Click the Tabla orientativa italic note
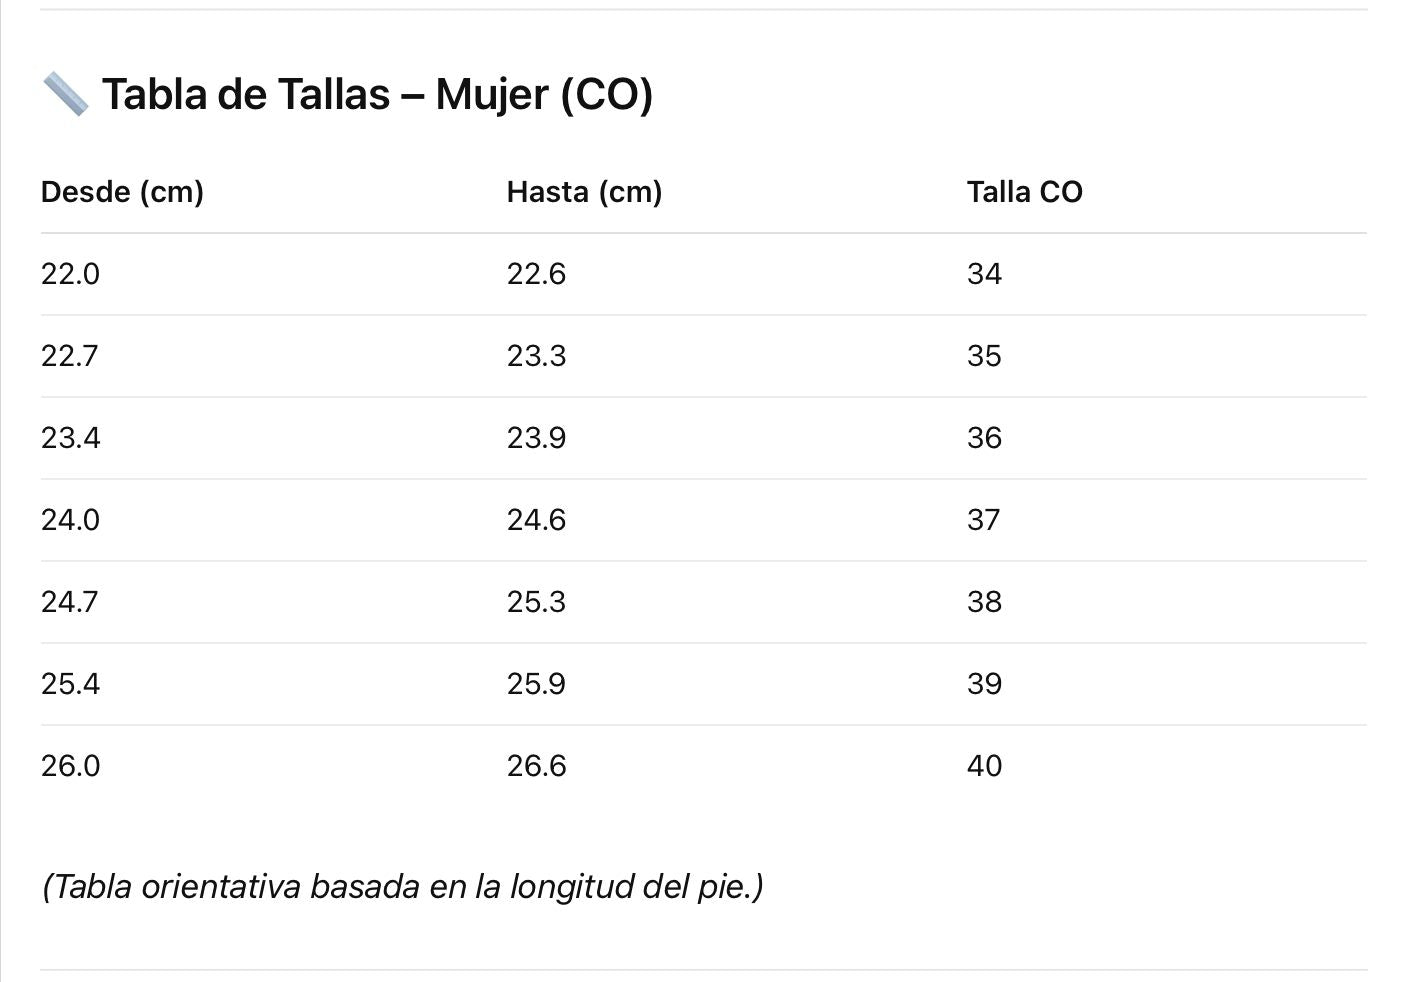Image resolution: width=1408 pixels, height=982 pixels. pos(402,887)
